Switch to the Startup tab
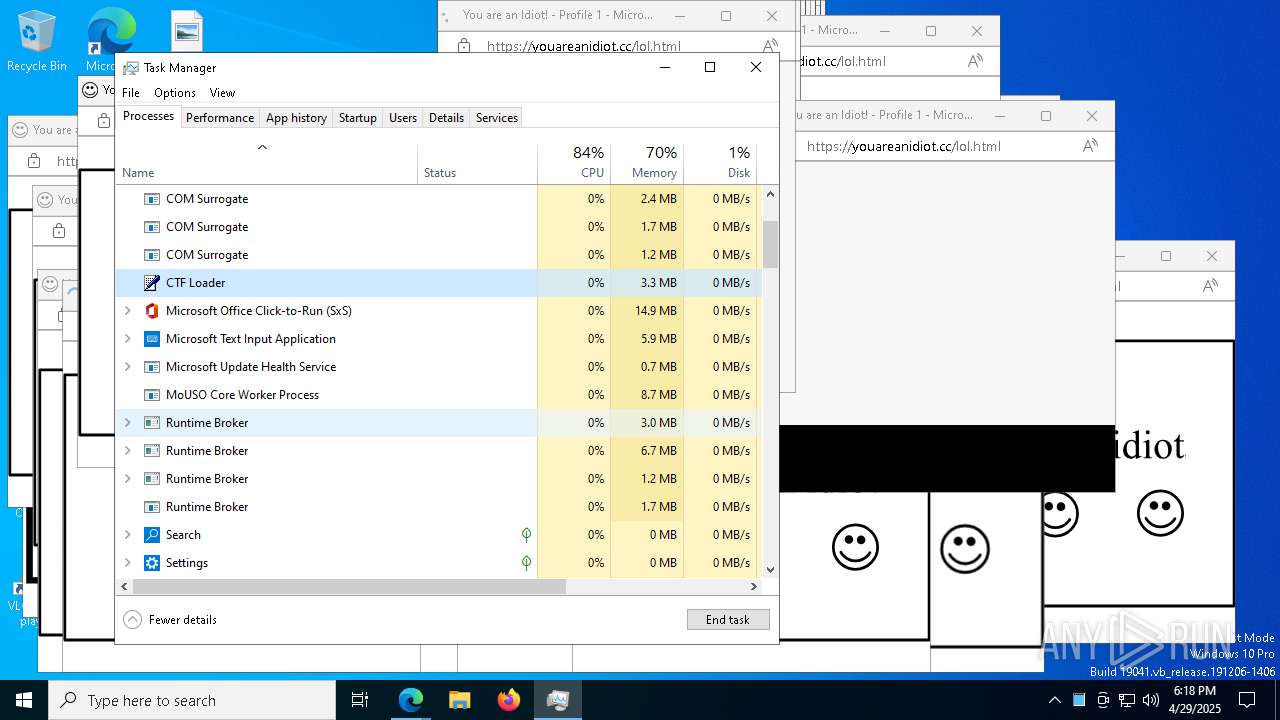1280x720 pixels. coord(357,118)
